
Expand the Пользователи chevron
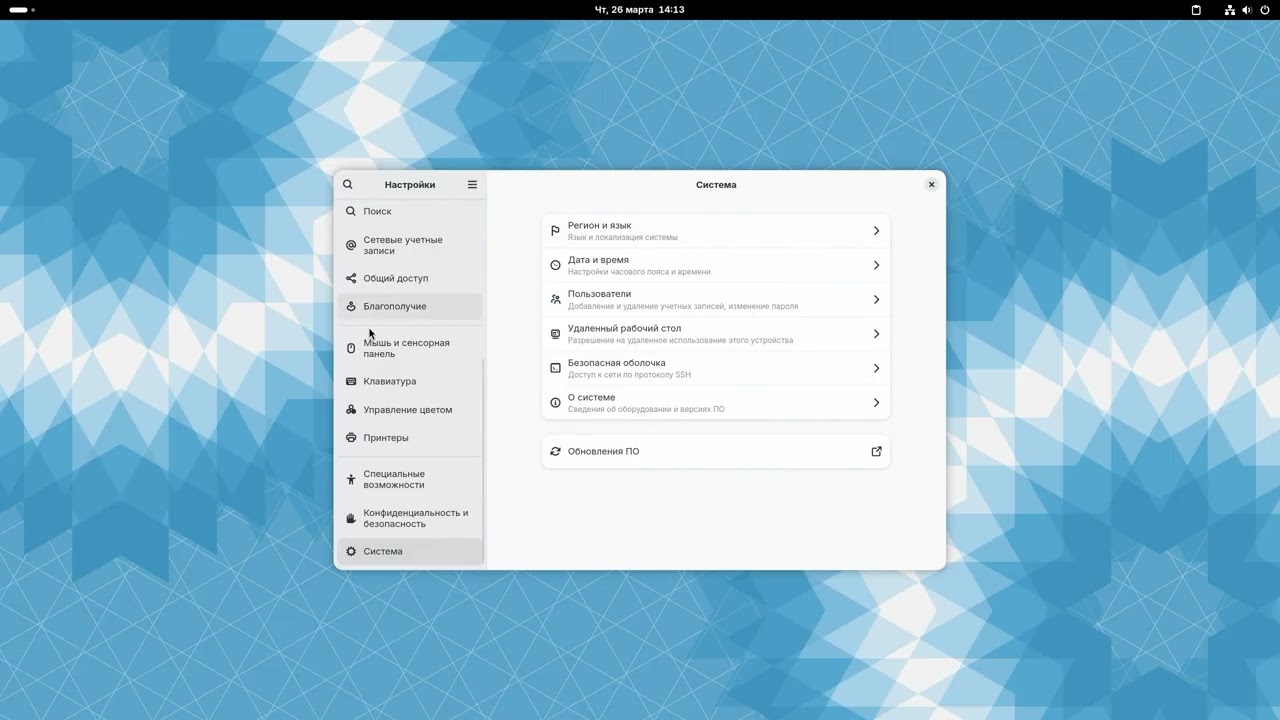pyautogui.click(x=876, y=299)
